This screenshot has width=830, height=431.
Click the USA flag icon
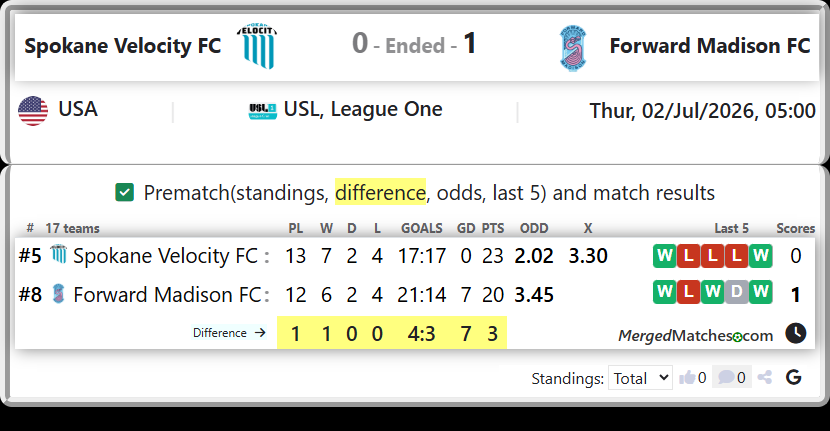pyautogui.click(x=33, y=111)
